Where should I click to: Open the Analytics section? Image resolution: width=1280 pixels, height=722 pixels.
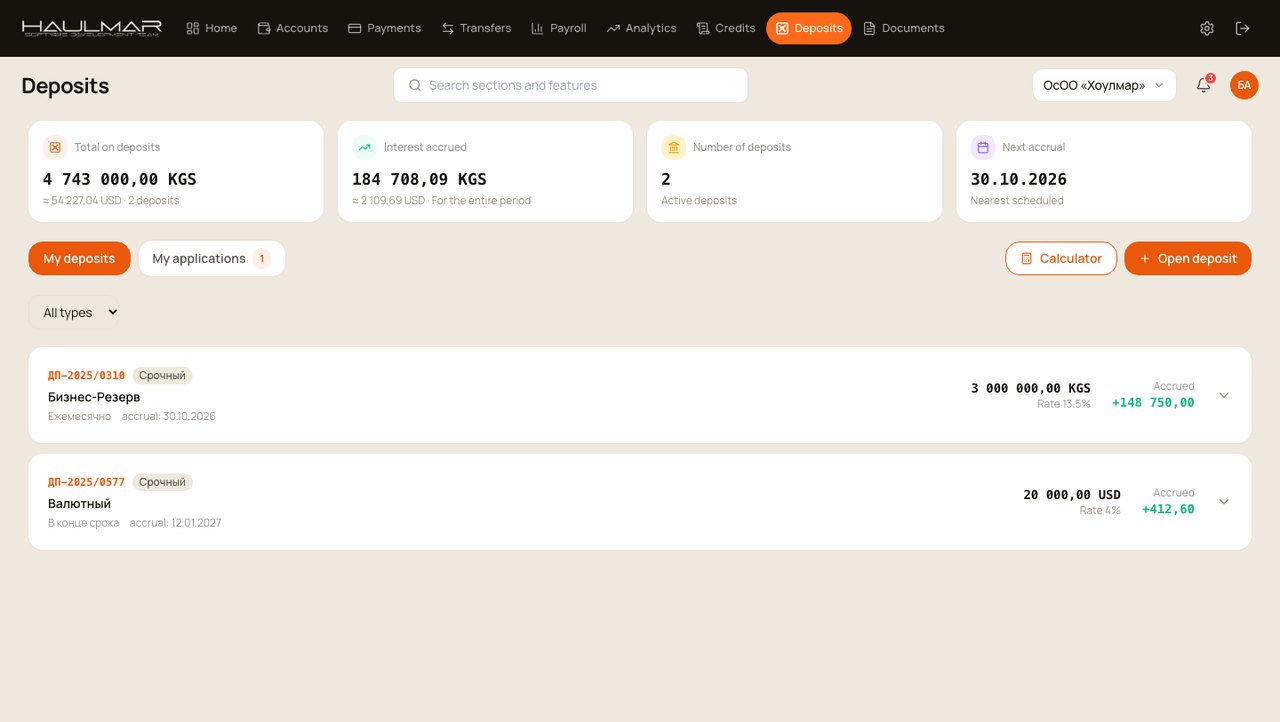(641, 28)
